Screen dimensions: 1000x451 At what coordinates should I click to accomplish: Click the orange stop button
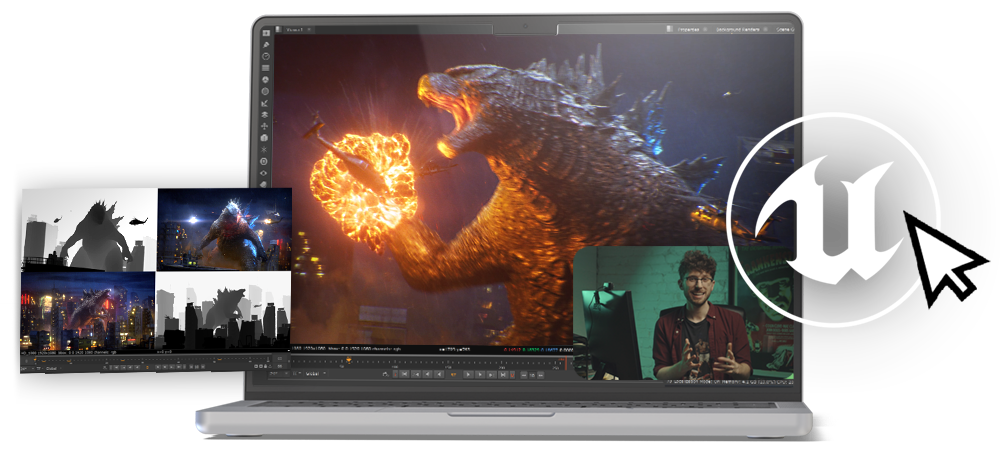[x=453, y=374]
